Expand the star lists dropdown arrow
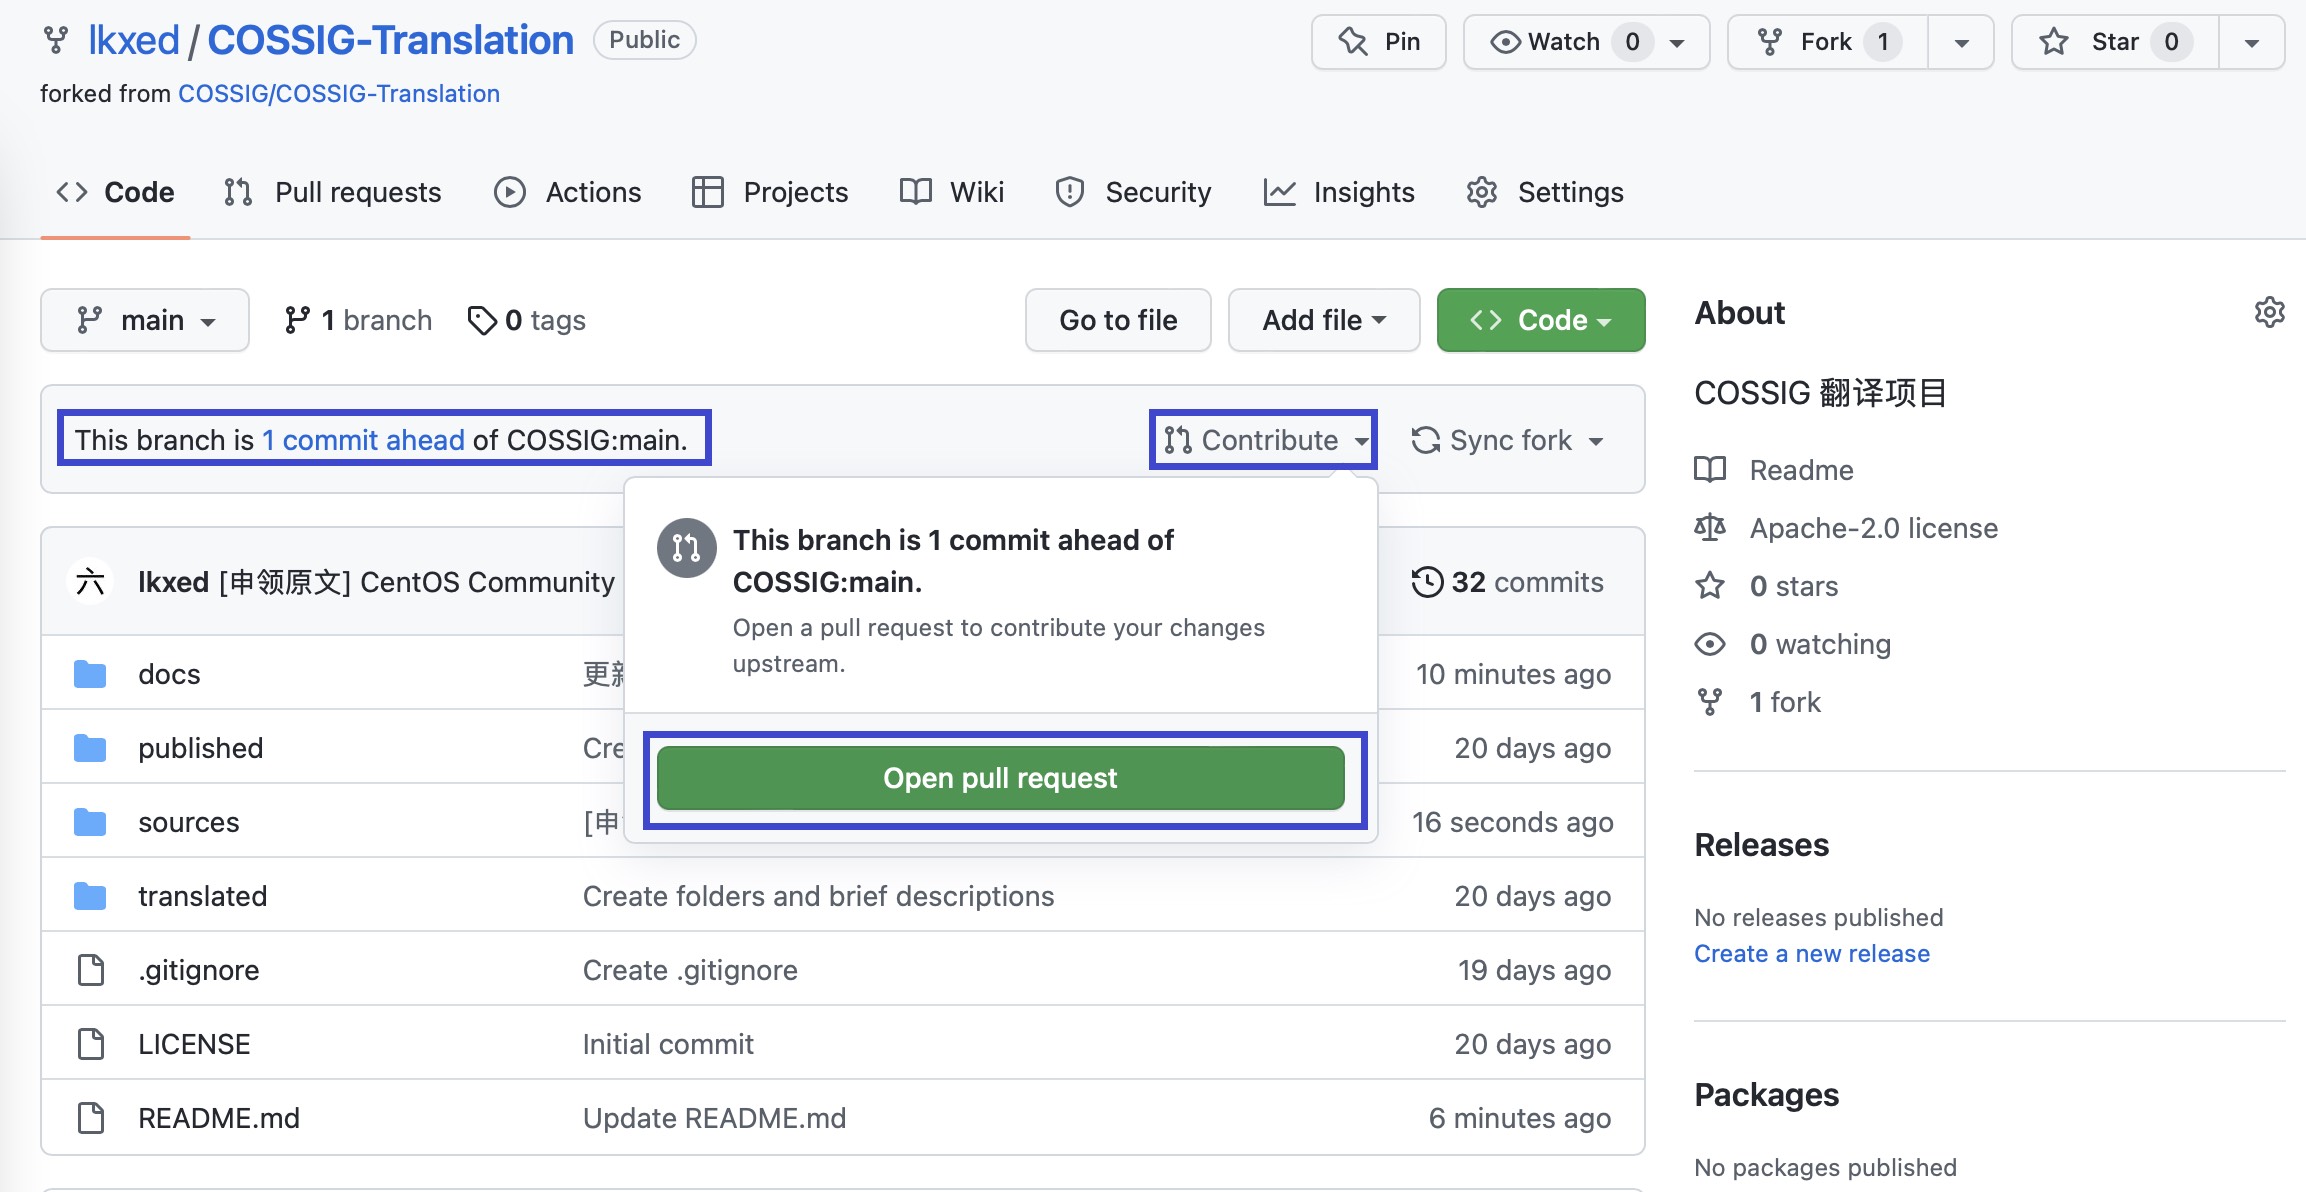Image resolution: width=2306 pixels, height=1192 pixels. click(2252, 43)
